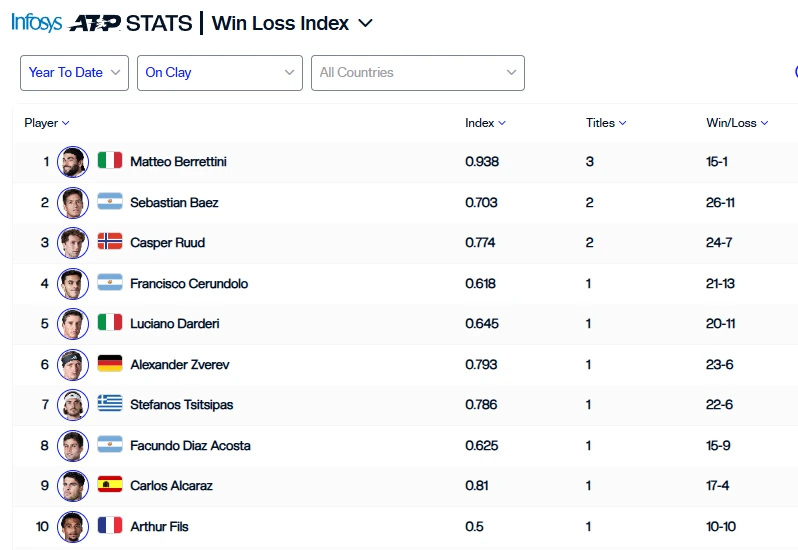Click Arthur Fils's French flag icon
798x550 pixels.
pos(110,525)
